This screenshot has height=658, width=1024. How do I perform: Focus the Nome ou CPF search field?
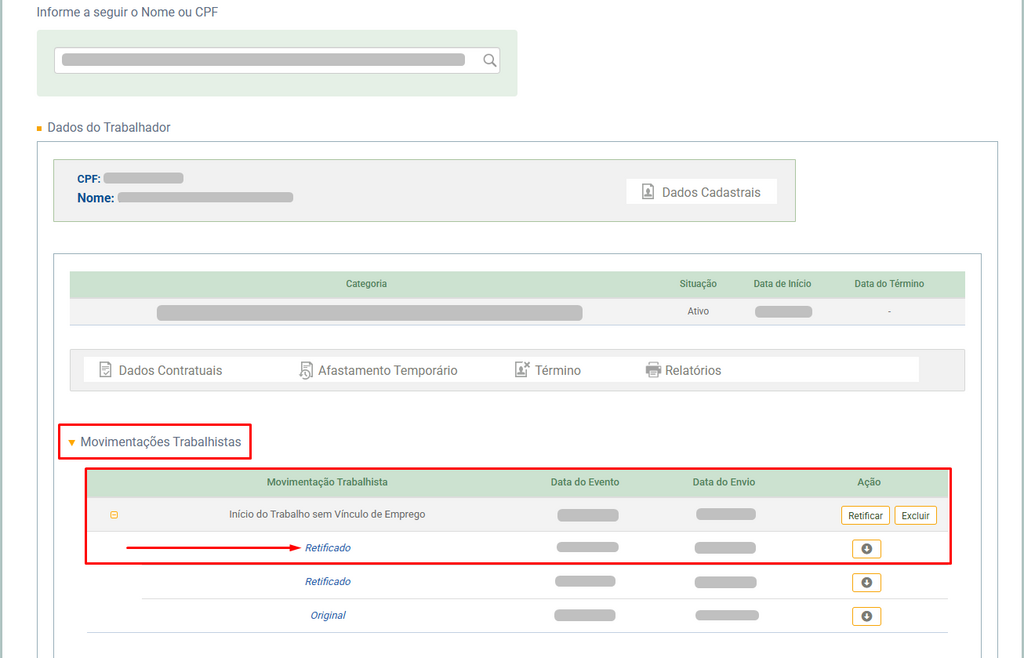(265, 60)
